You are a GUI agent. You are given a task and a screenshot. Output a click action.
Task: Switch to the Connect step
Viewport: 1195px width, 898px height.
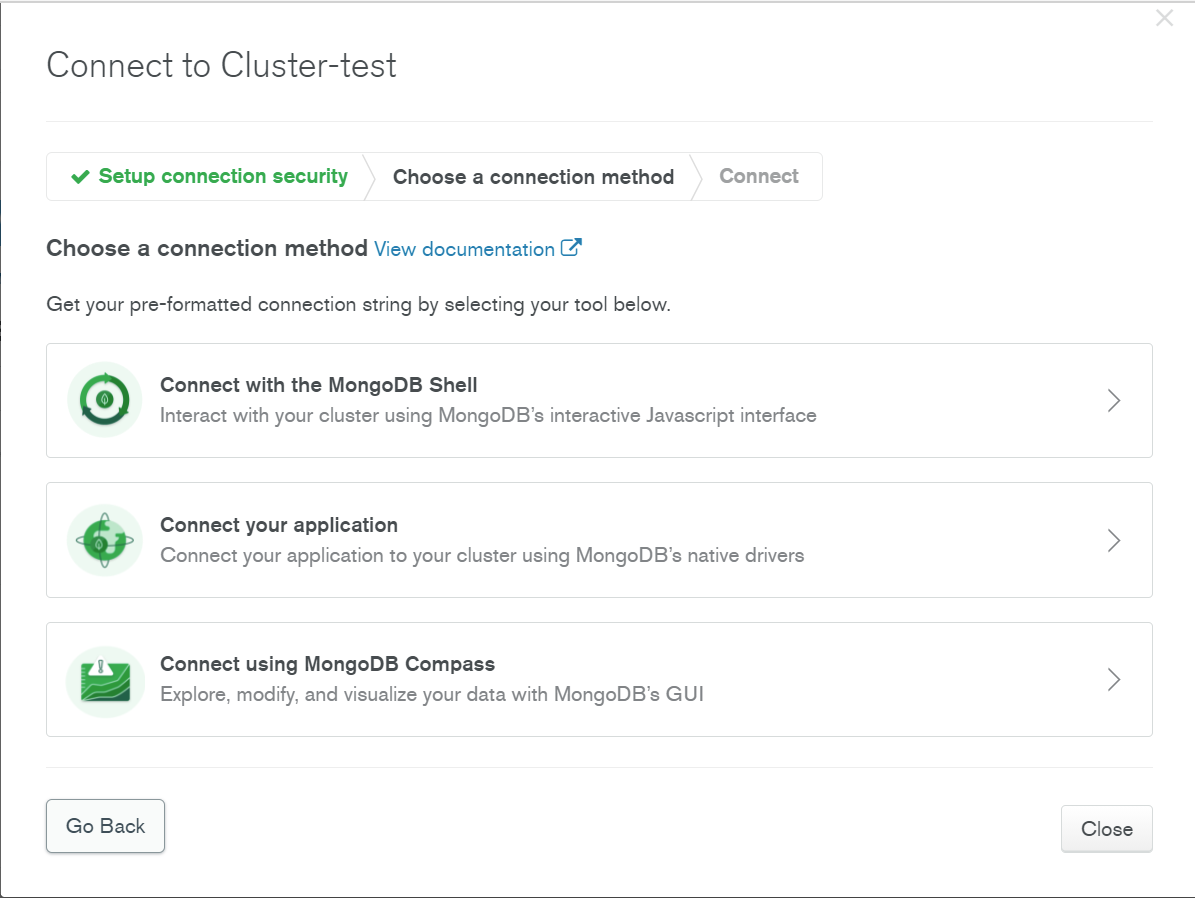[758, 176]
